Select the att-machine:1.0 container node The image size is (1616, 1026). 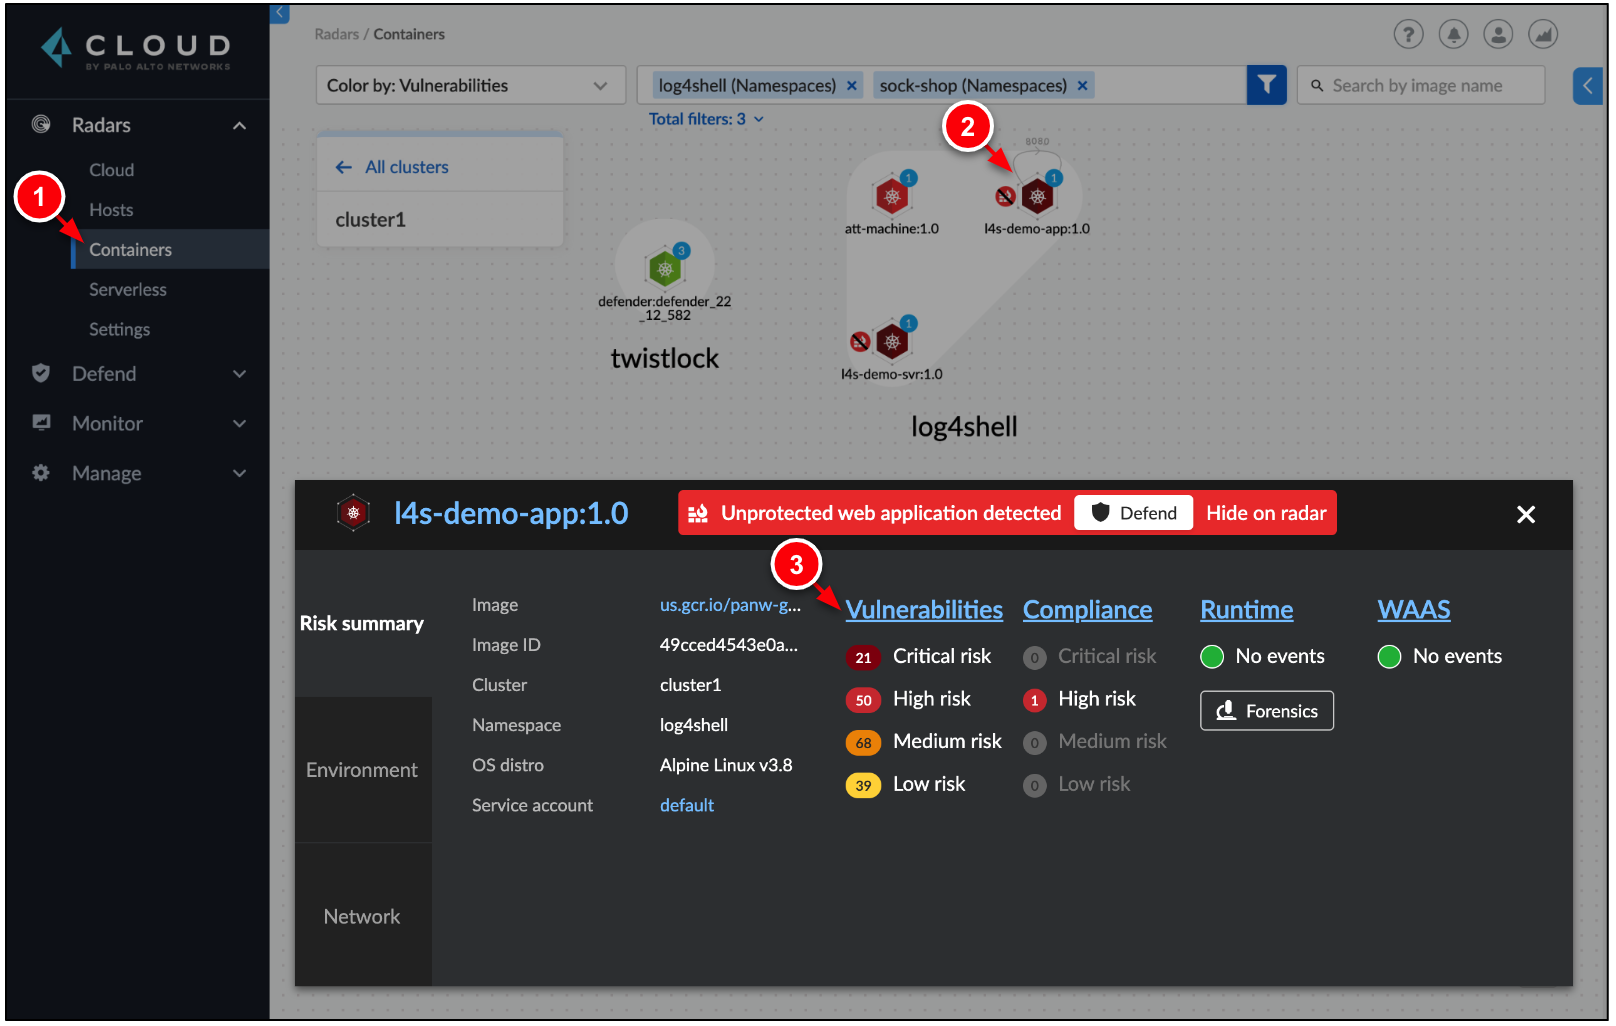[891, 196]
